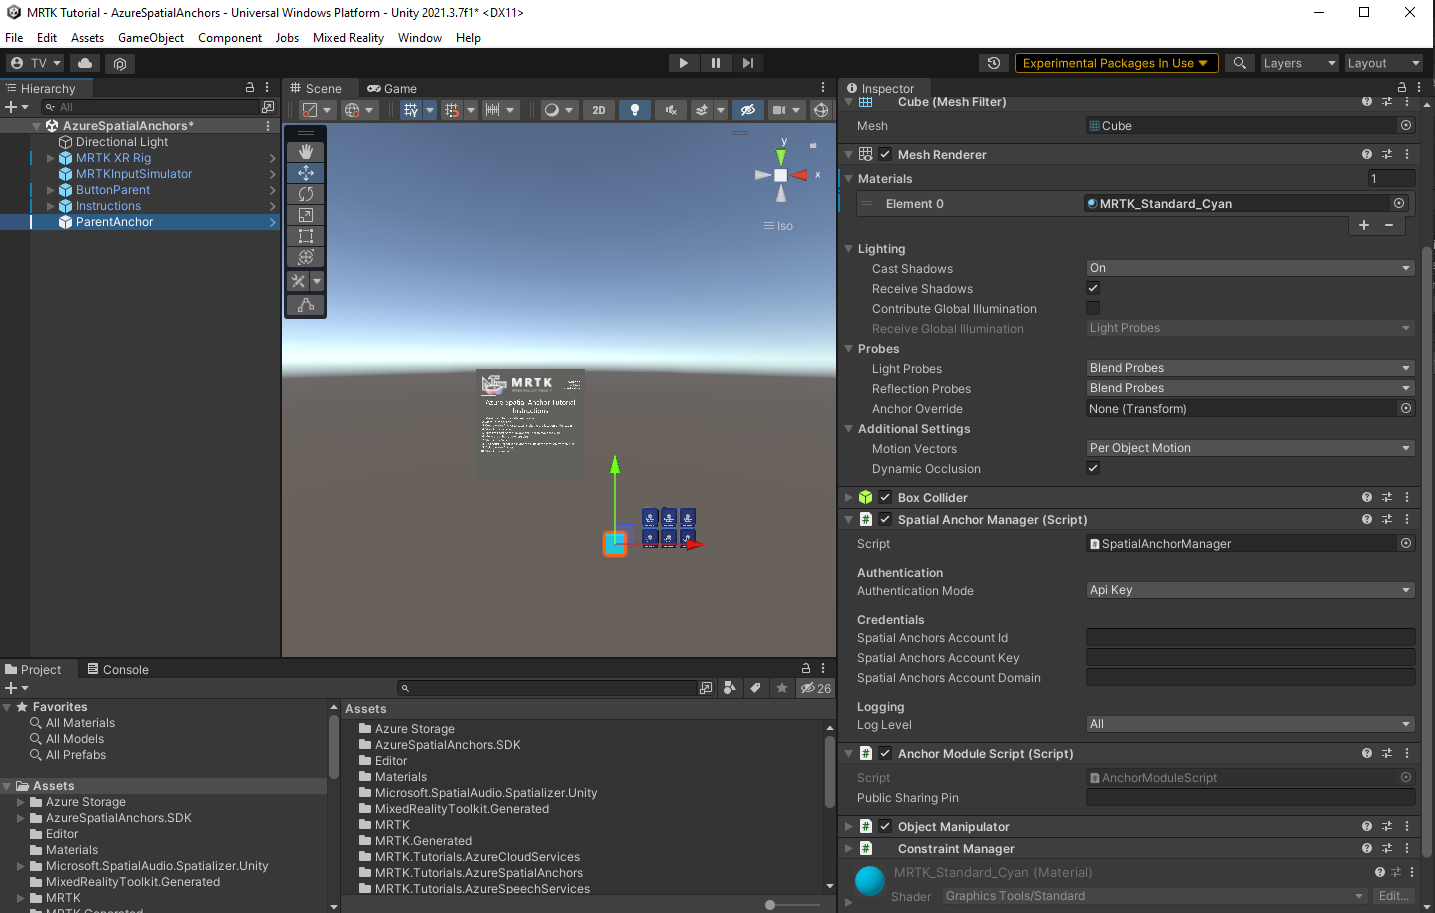Pick object for Mesh Cube field
The width and height of the screenshot is (1435, 913).
(1406, 125)
